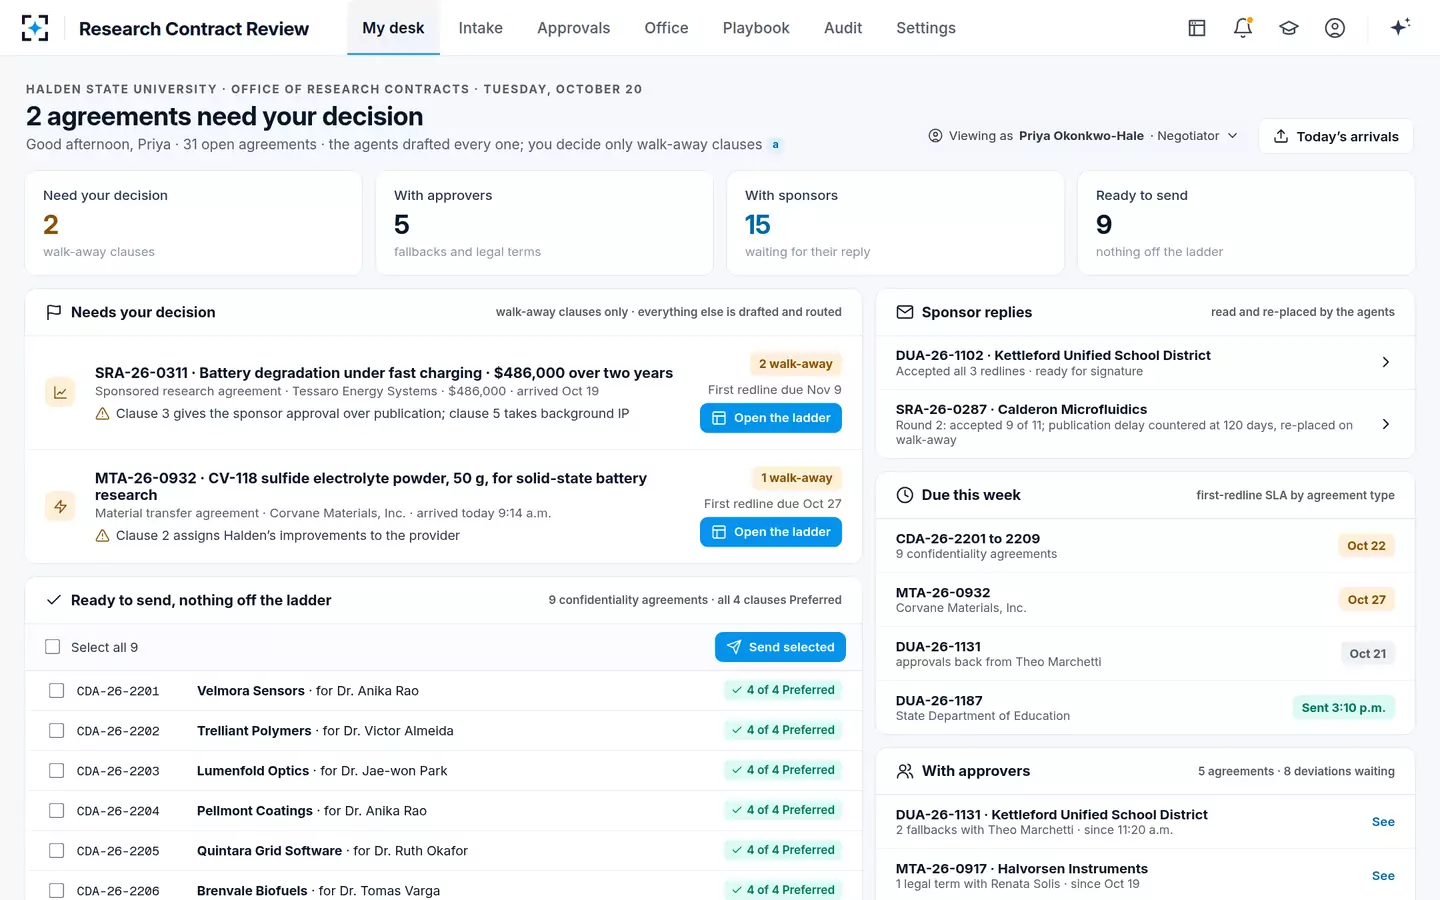The height and width of the screenshot is (900, 1440).
Task: Click the small 'a' badge after walk-away clauses
Action: tap(775, 145)
